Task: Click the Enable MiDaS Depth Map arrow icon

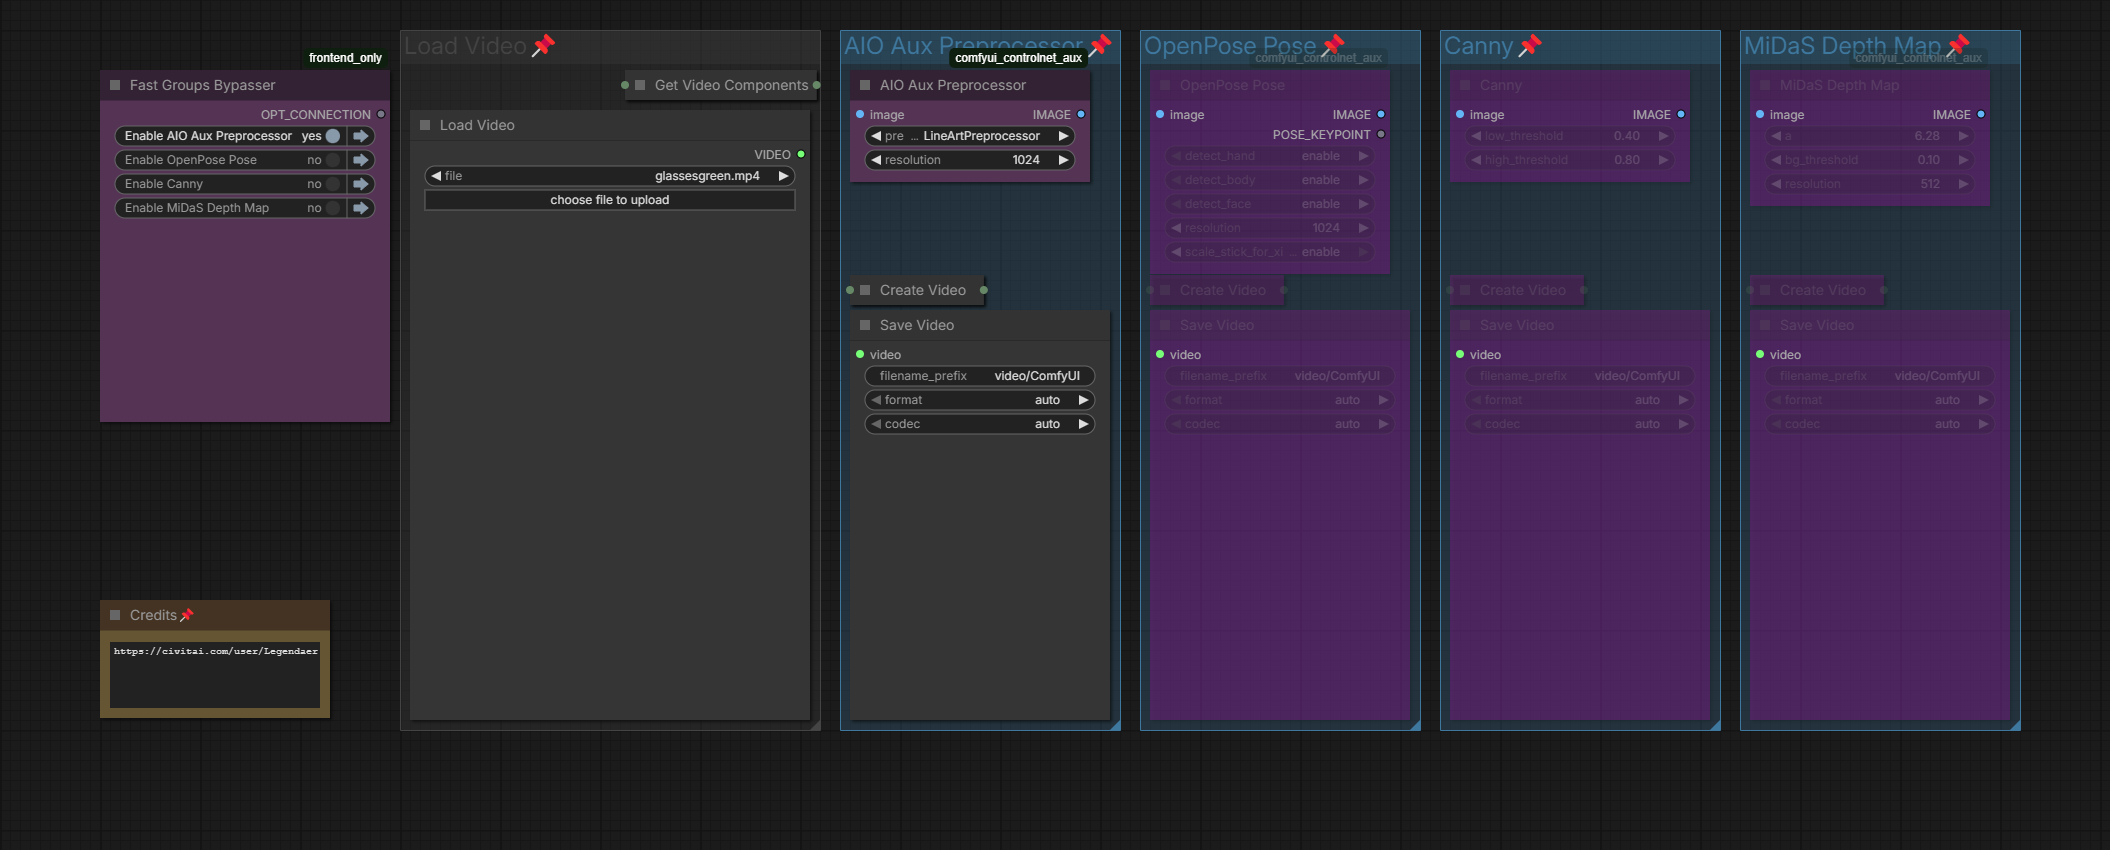Action: [361, 208]
